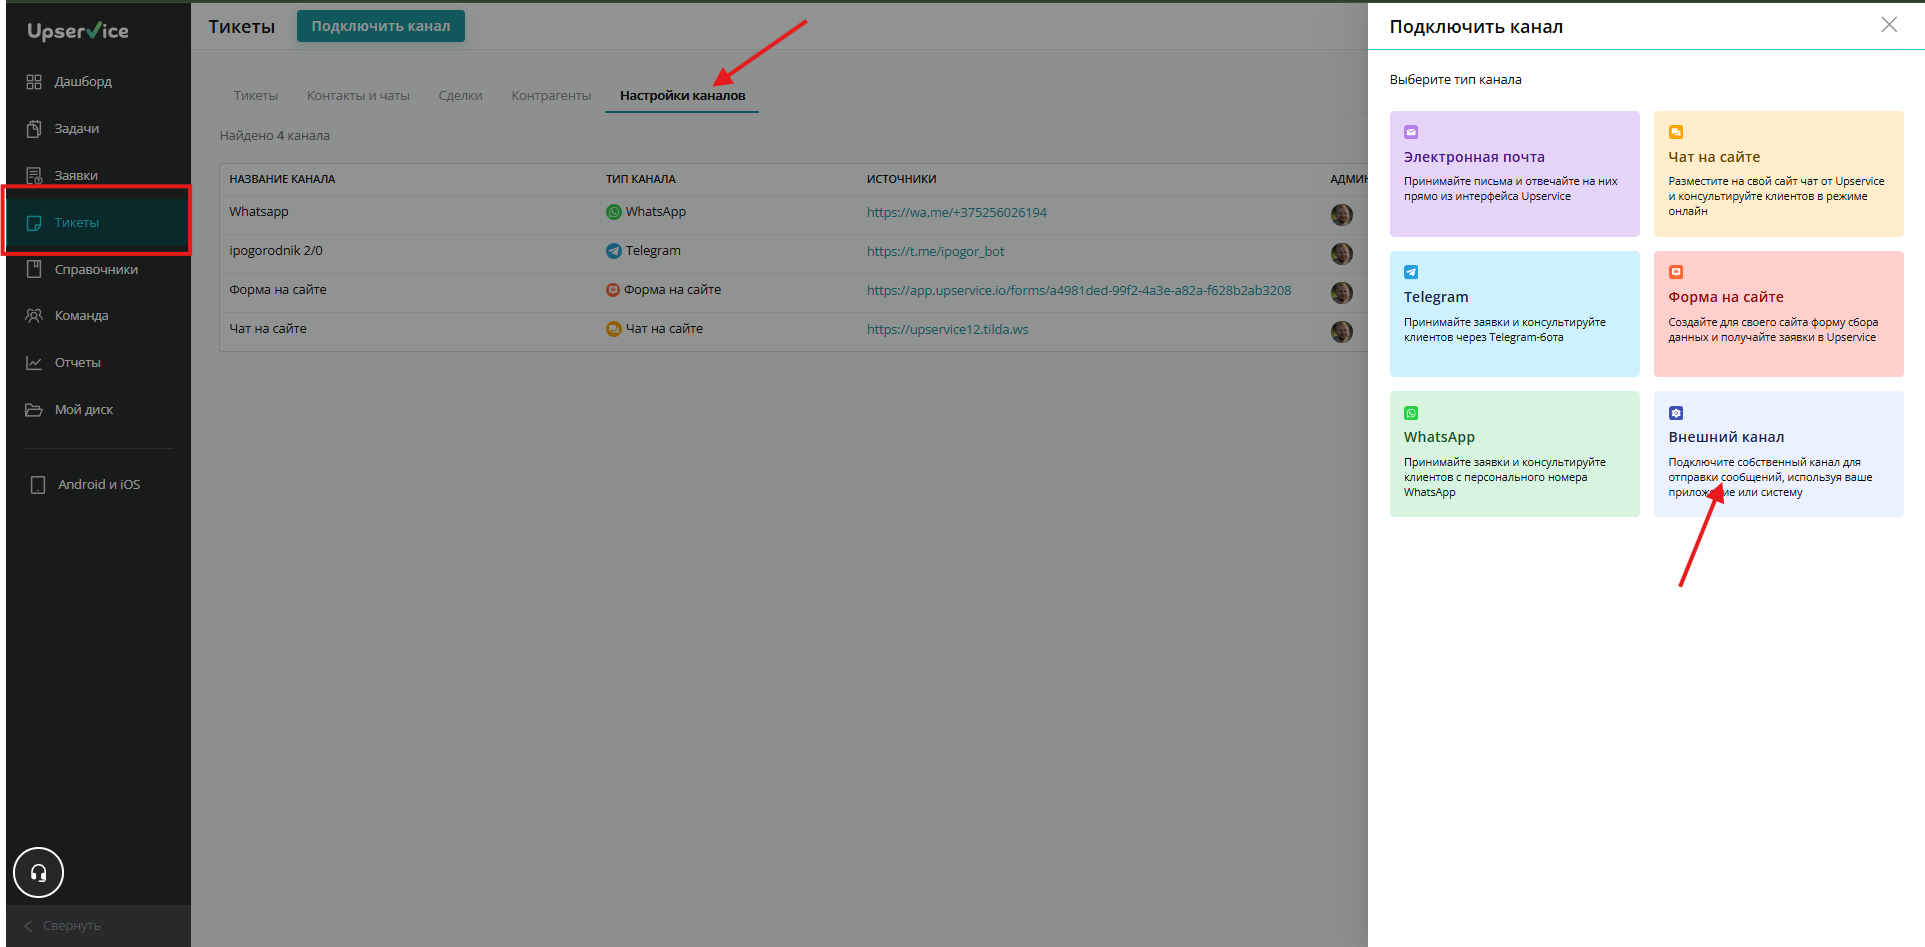The width and height of the screenshot is (1925, 947).
Task: Open the support headset button
Action: point(38,873)
